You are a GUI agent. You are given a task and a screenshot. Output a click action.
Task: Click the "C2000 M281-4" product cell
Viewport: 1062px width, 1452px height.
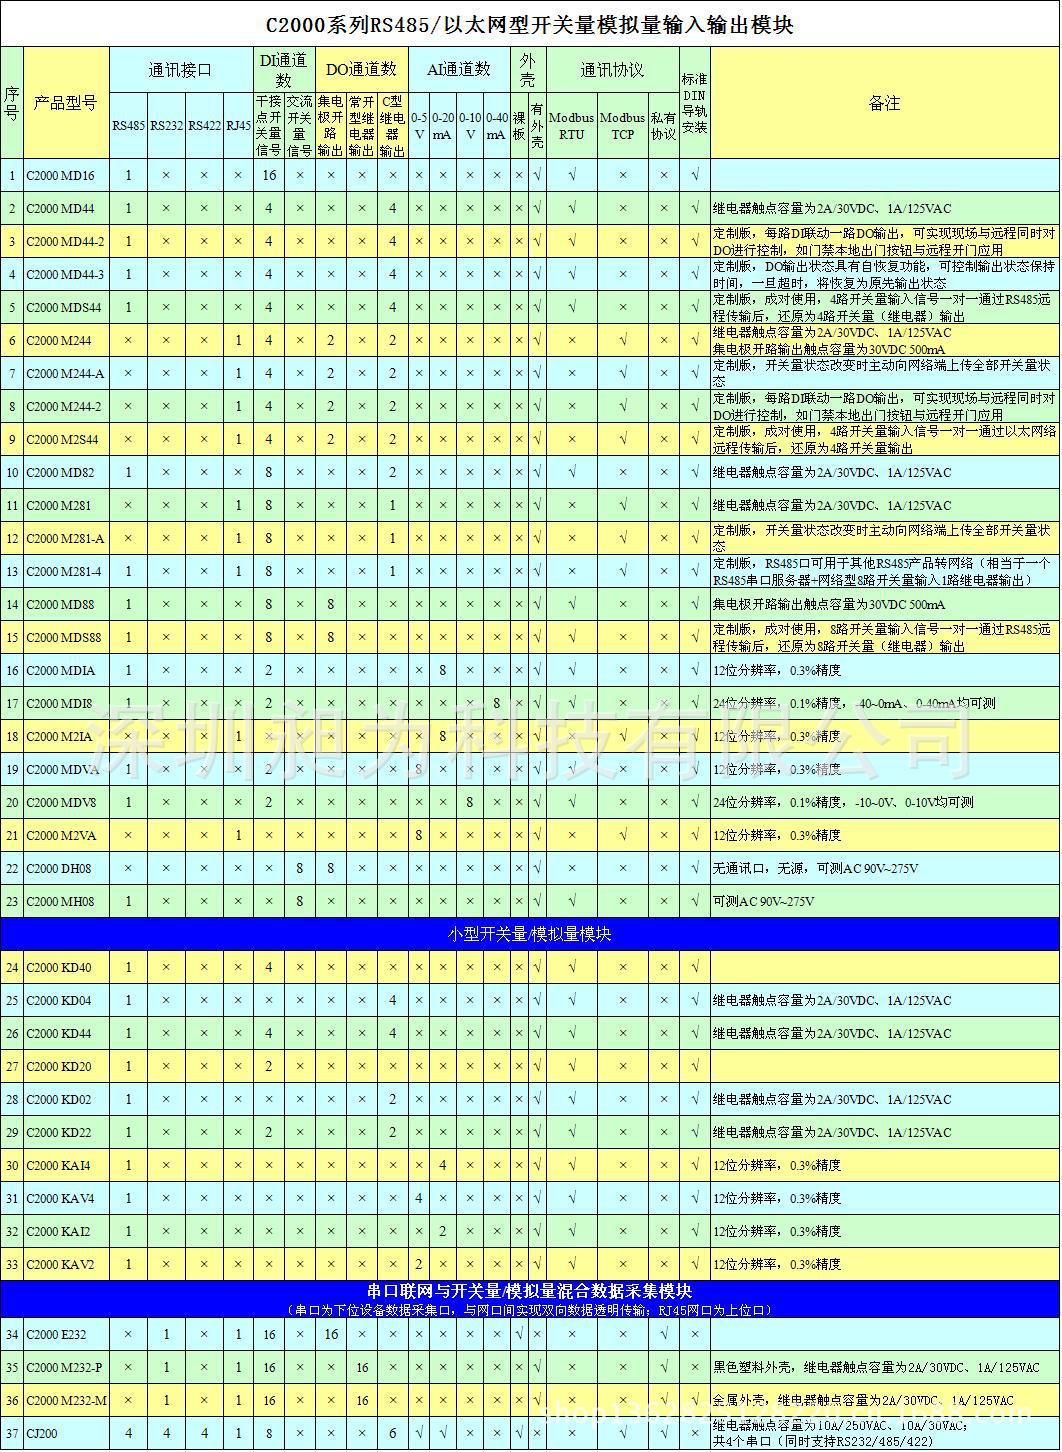(64, 572)
